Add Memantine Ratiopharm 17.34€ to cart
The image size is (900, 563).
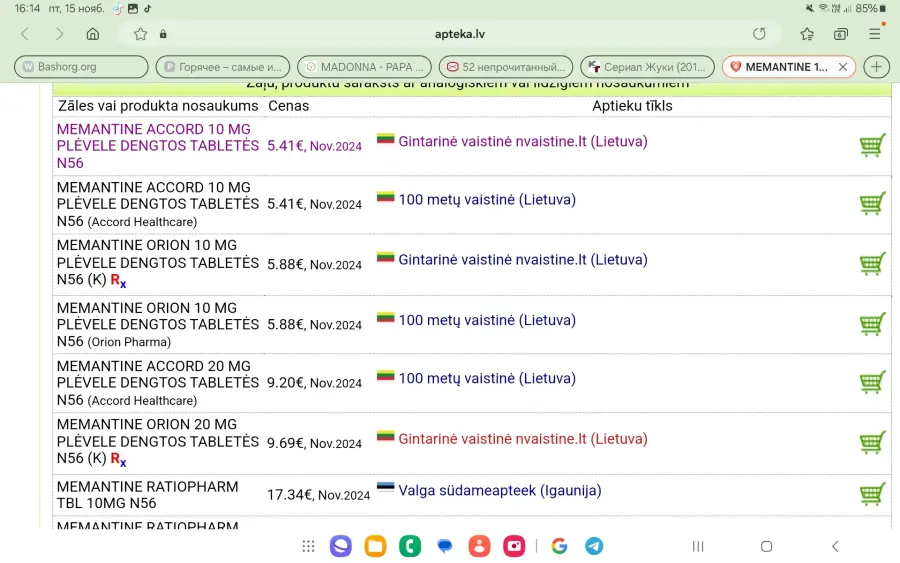pyautogui.click(x=872, y=494)
